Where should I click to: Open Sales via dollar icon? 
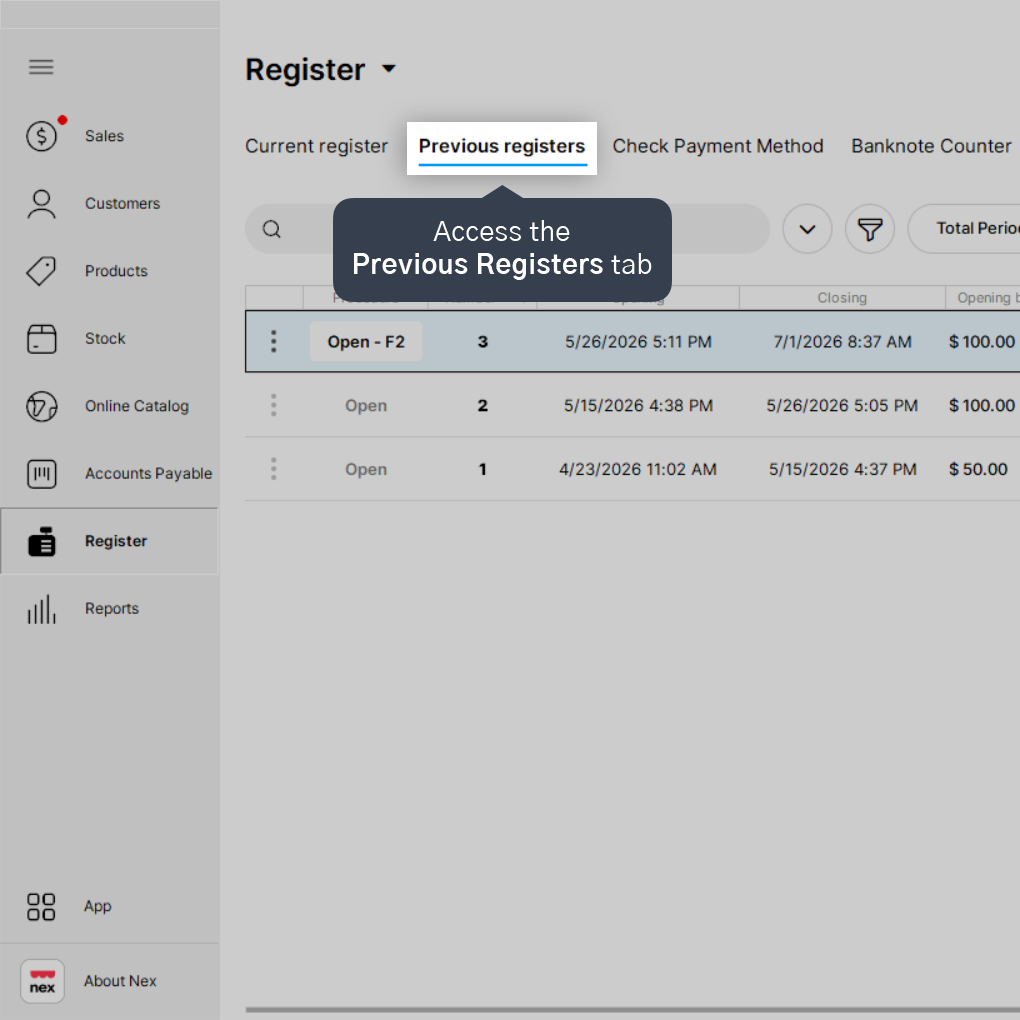pos(42,136)
